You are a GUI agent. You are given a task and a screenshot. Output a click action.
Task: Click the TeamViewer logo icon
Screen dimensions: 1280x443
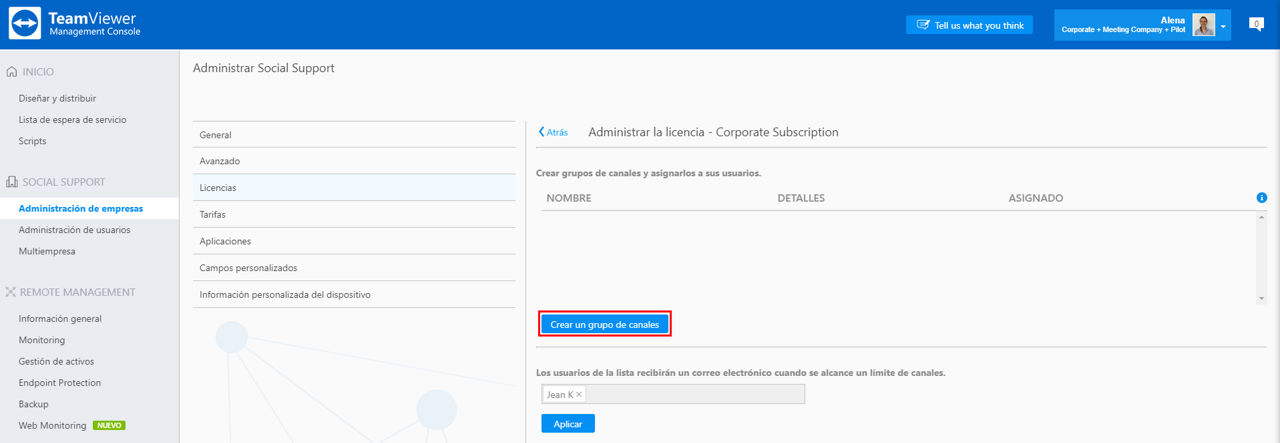(x=25, y=24)
